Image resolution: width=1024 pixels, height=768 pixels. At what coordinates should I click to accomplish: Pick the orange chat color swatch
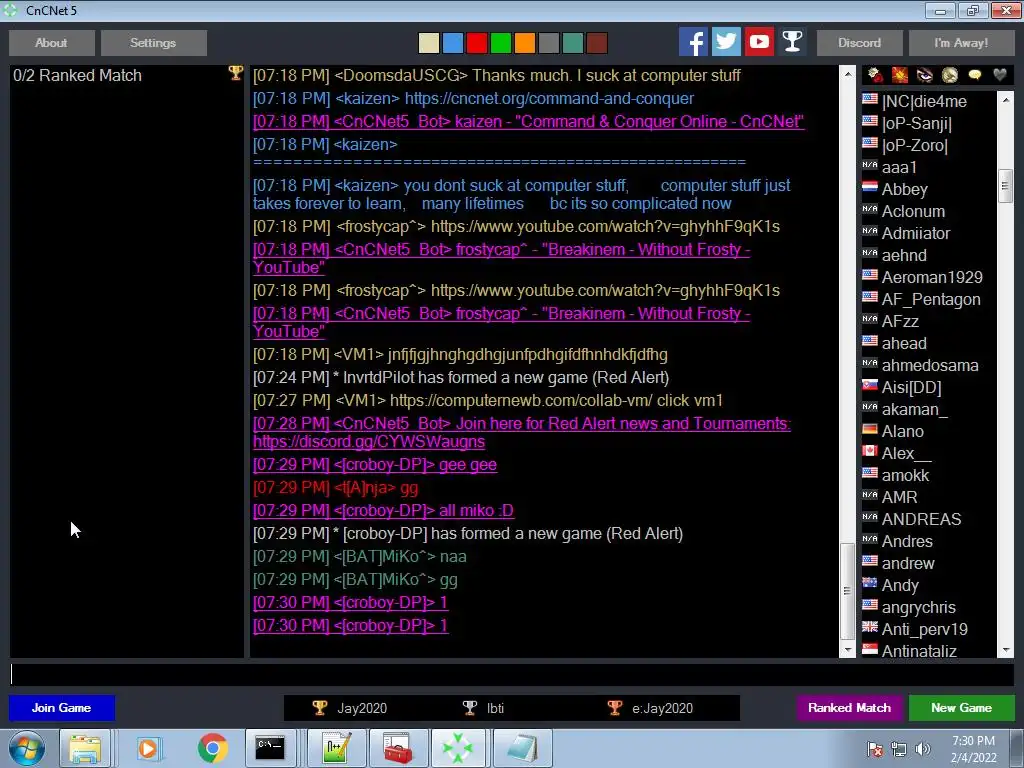click(524, 43)
